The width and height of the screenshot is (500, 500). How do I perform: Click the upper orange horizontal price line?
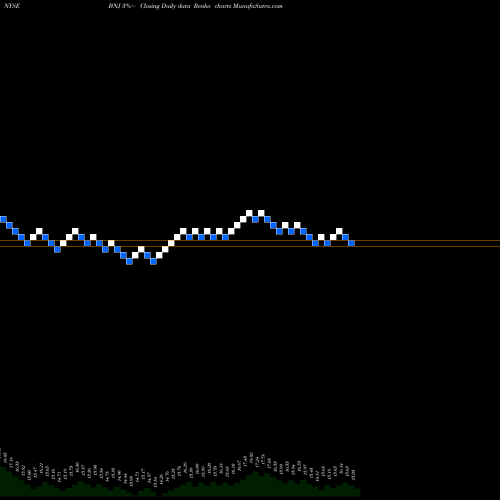coord(250,241)
